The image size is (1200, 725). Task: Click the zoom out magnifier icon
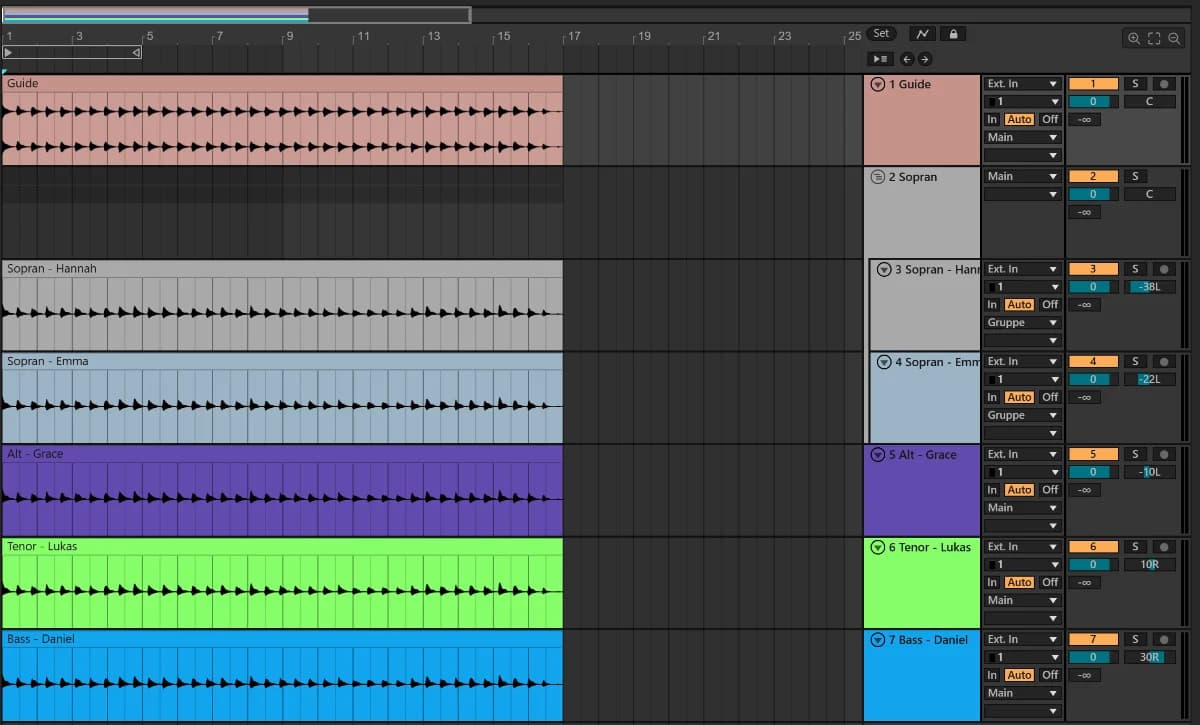tap(1174, 38)
